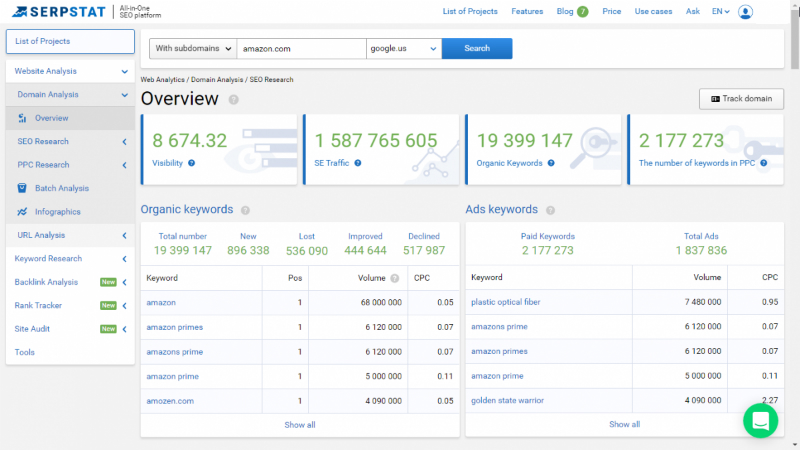This screenshot has width=800, height=450.
Task: Open the subdomains scope dropdown
Action: [x=193, y=48]
